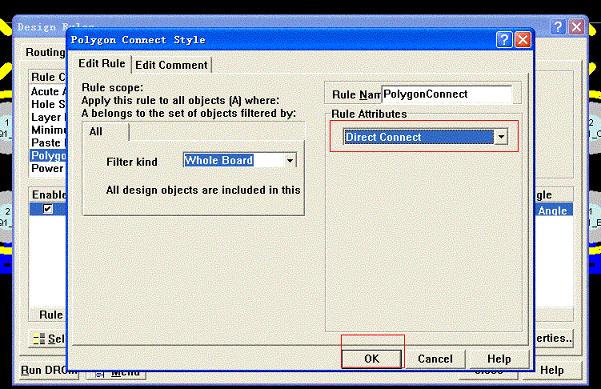Open the Filter kind dropdown arrow
The height and width of the screenshot is (389, 601).
(x=290, y=161)
